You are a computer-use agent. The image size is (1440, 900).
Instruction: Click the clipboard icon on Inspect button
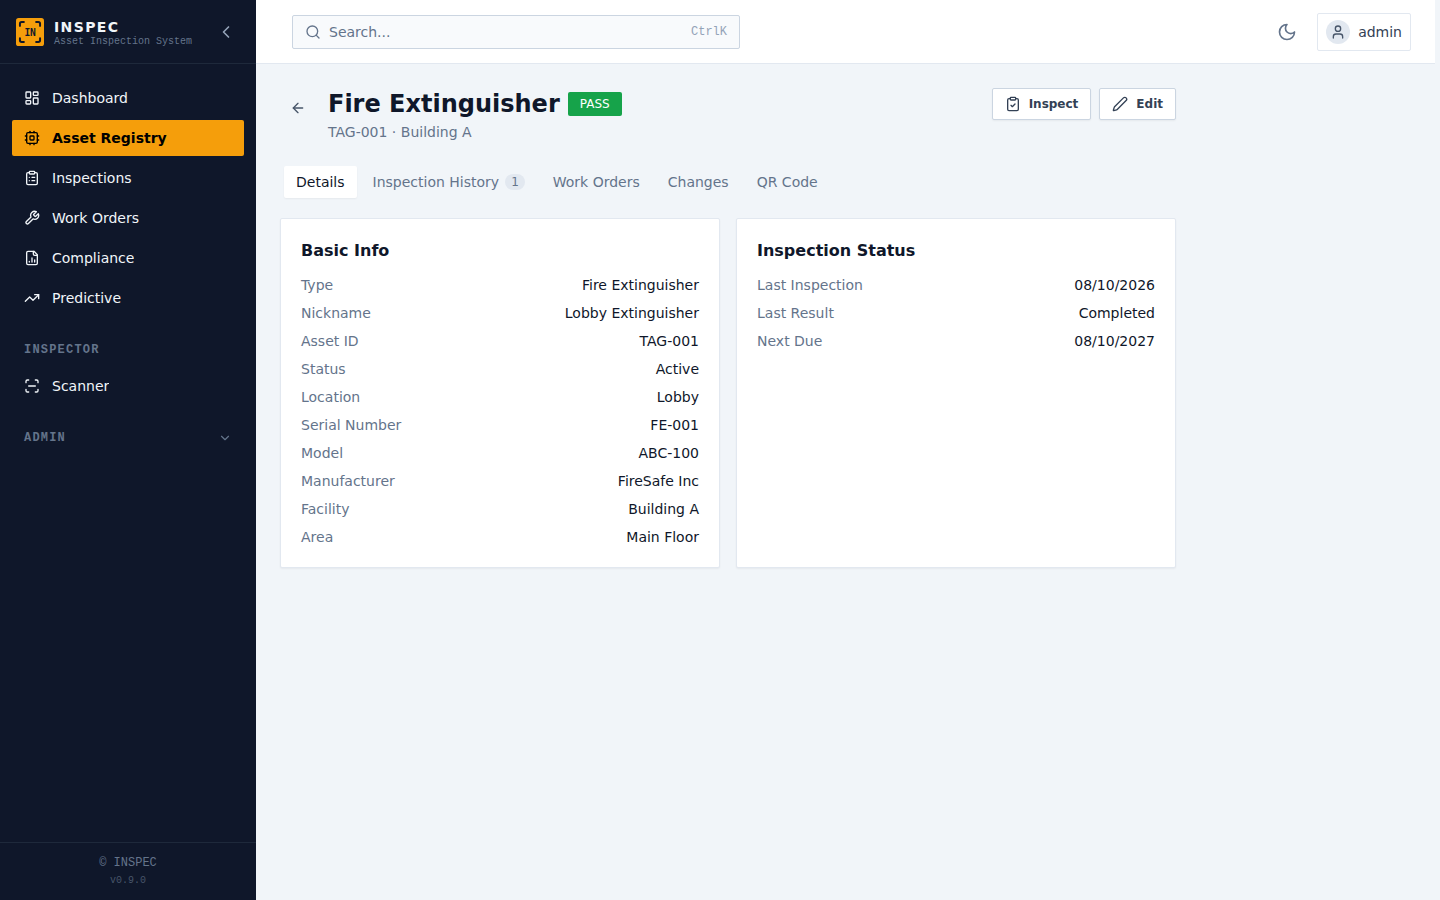pyautogui.click(x=1013, y=104)
